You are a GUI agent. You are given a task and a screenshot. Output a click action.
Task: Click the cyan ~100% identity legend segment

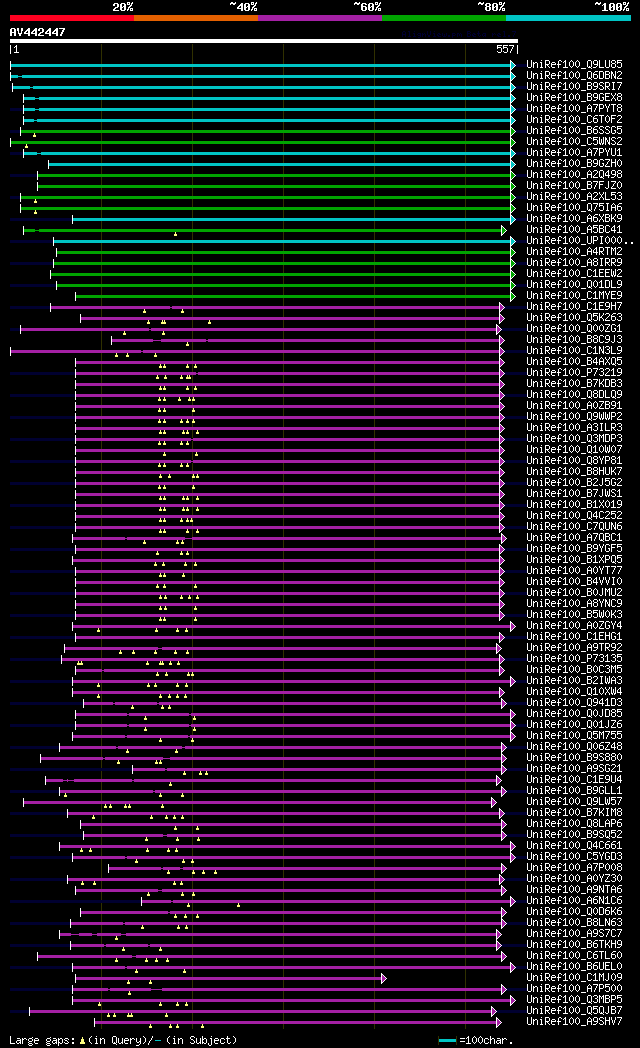point(568,18)
